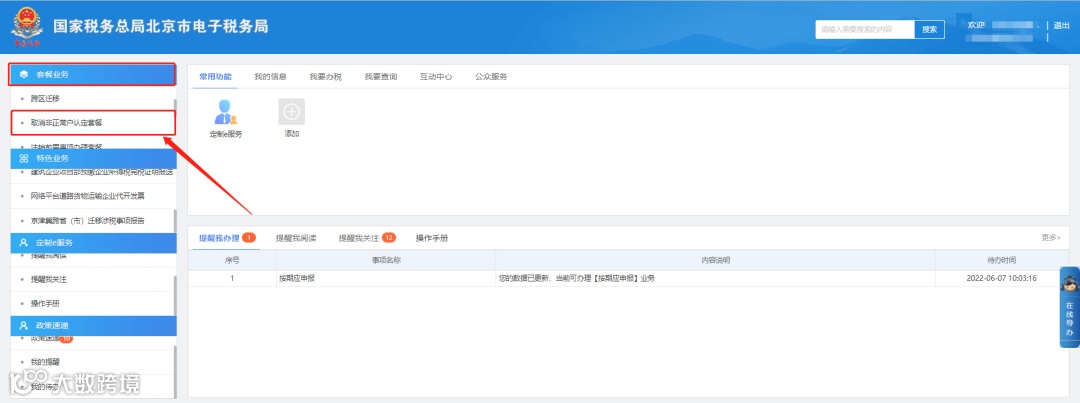The image size is (1080, 403).
Task: Open the 定制e服务 shortcut icon
Action: tap(226, 112)
